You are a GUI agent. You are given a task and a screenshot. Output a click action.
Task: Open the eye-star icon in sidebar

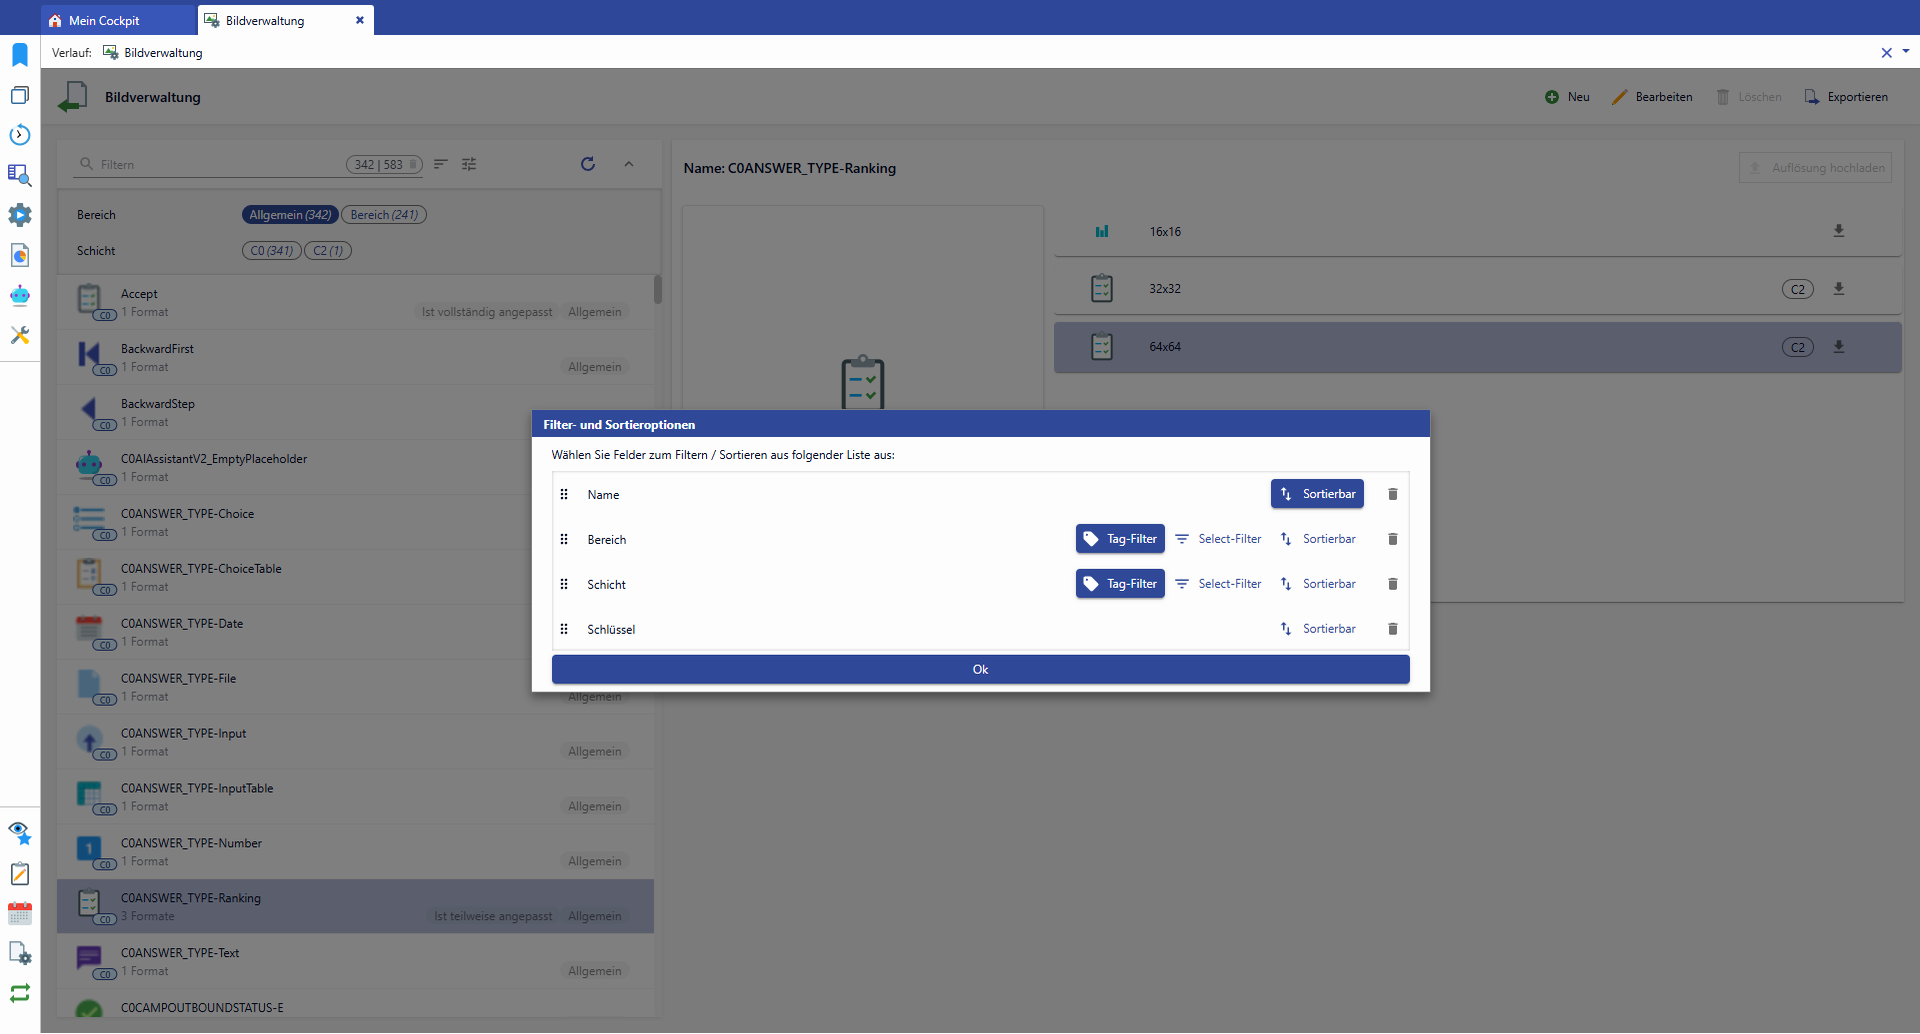click(x=20, y=833)
